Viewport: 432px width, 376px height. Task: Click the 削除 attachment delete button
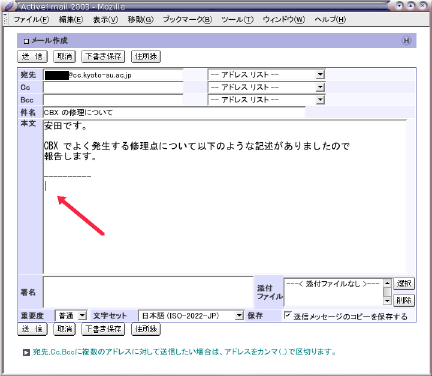[x=404, y=300]
